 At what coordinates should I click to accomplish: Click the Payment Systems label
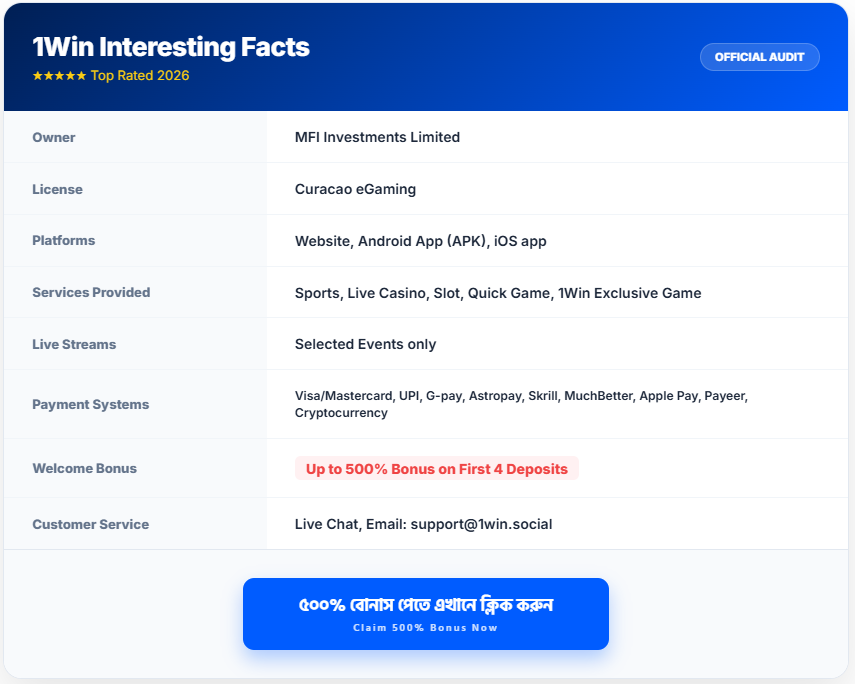(90, 404)
